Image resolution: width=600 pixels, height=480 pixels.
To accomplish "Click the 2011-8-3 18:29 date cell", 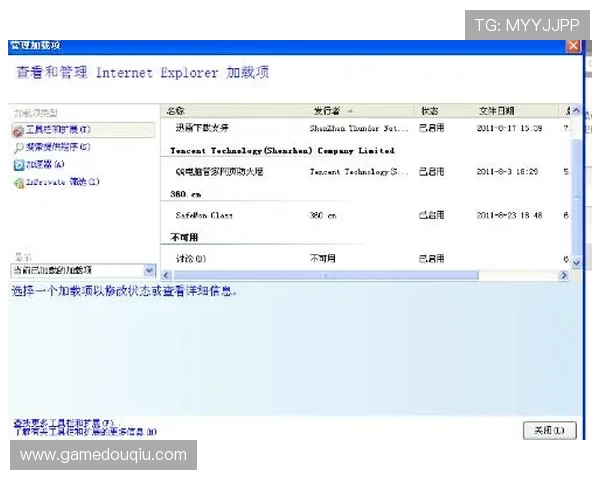I will click(x=507, y=172).
